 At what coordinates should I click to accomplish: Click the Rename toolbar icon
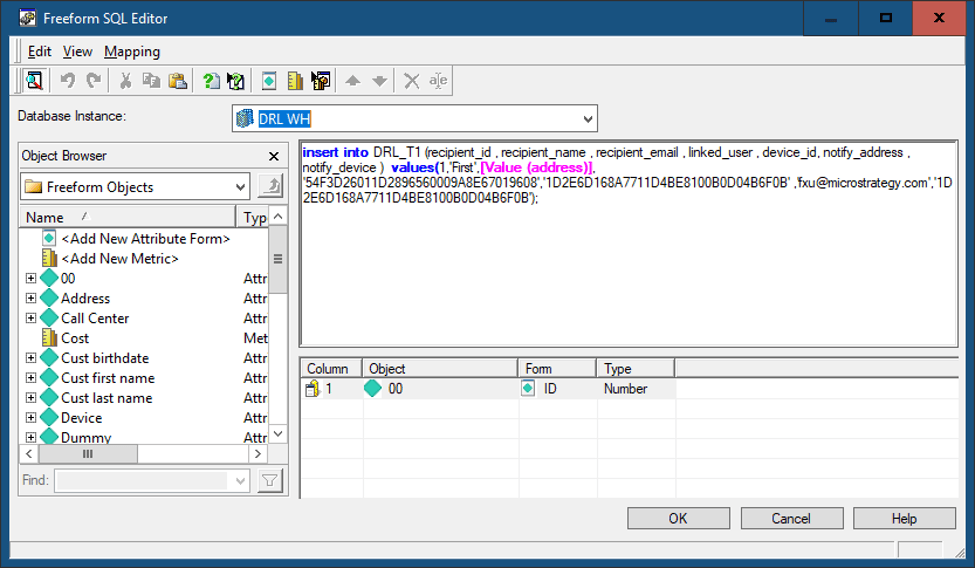[x=438, y=81]
